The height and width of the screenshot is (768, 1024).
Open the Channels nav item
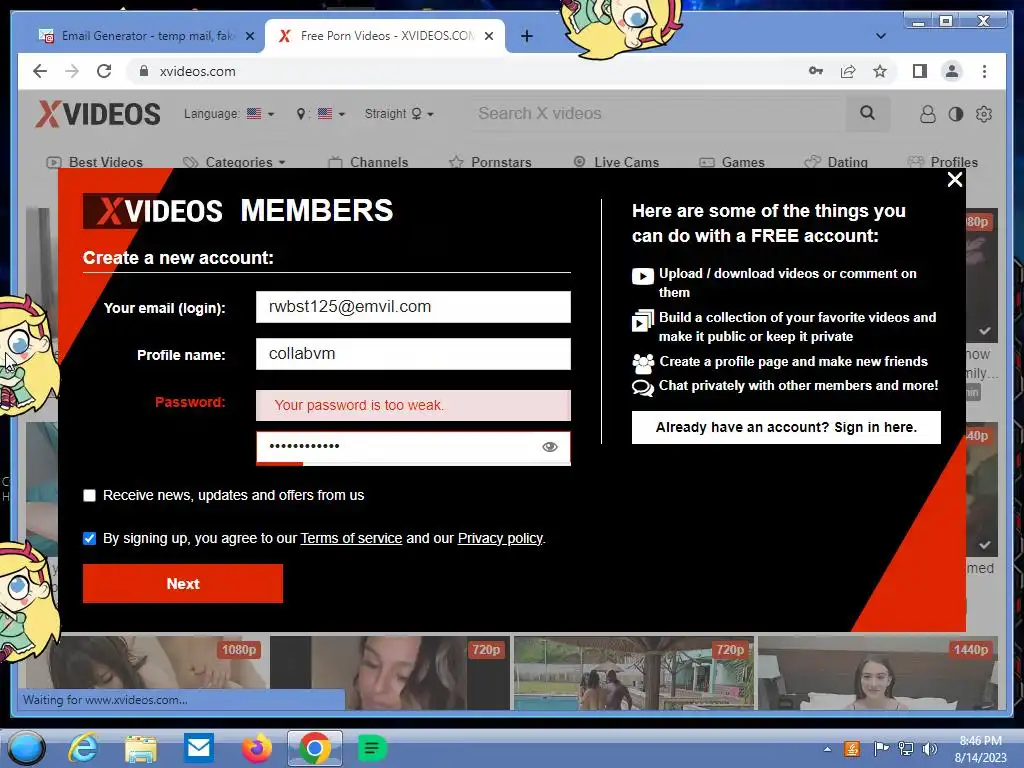(x=368, y=162)
